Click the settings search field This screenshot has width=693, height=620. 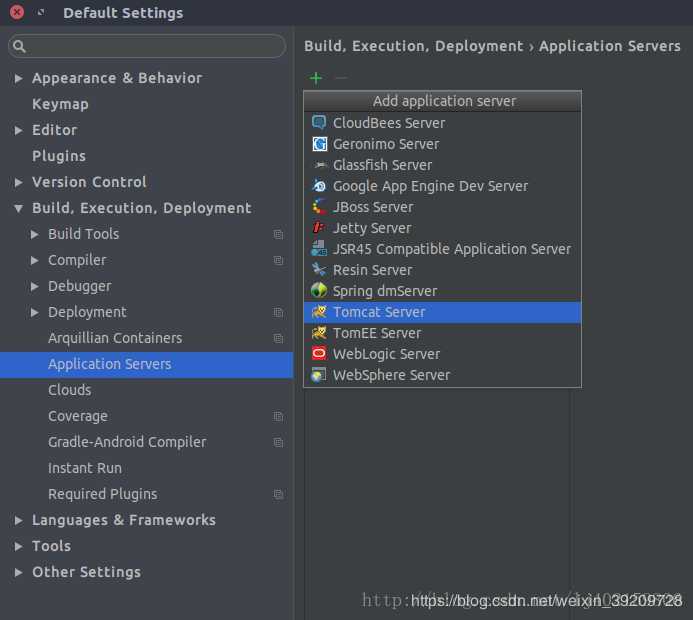point(147,46)
